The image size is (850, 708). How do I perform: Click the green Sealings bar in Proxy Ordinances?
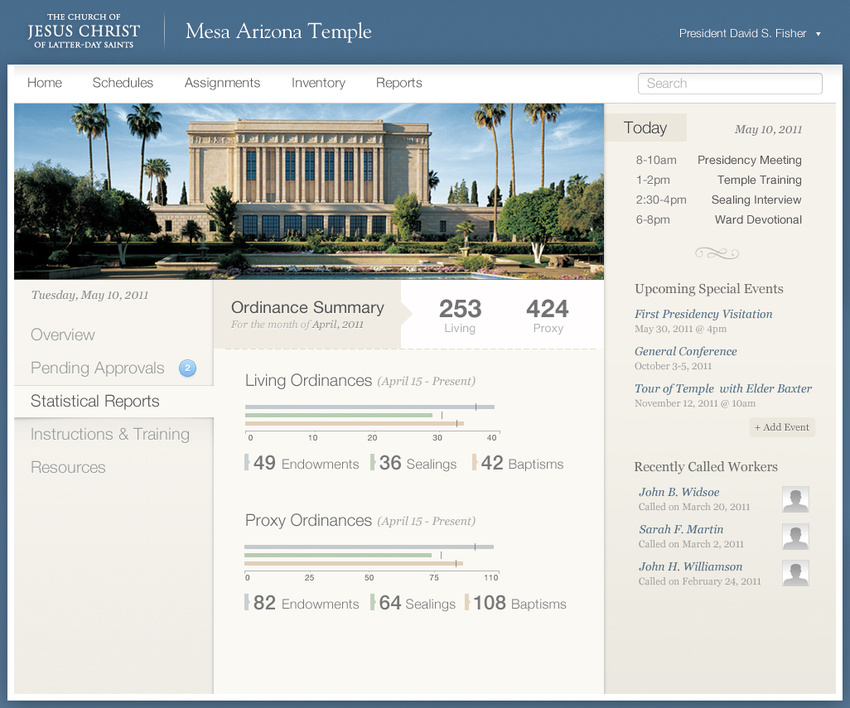[x=338, y=555]
